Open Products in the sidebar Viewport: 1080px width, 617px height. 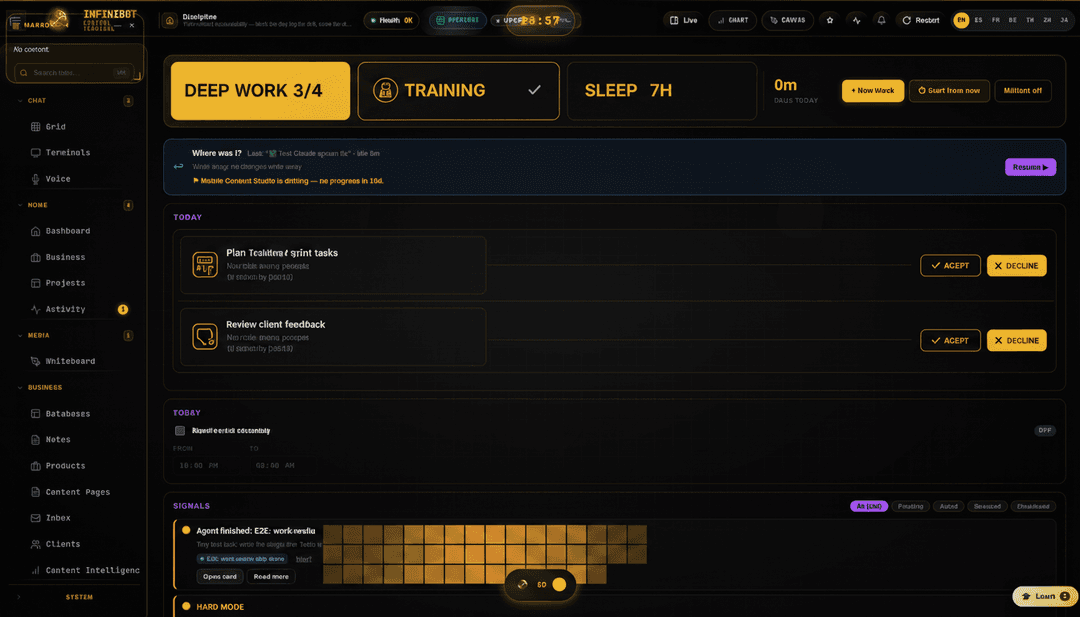(x=59, y=466)
